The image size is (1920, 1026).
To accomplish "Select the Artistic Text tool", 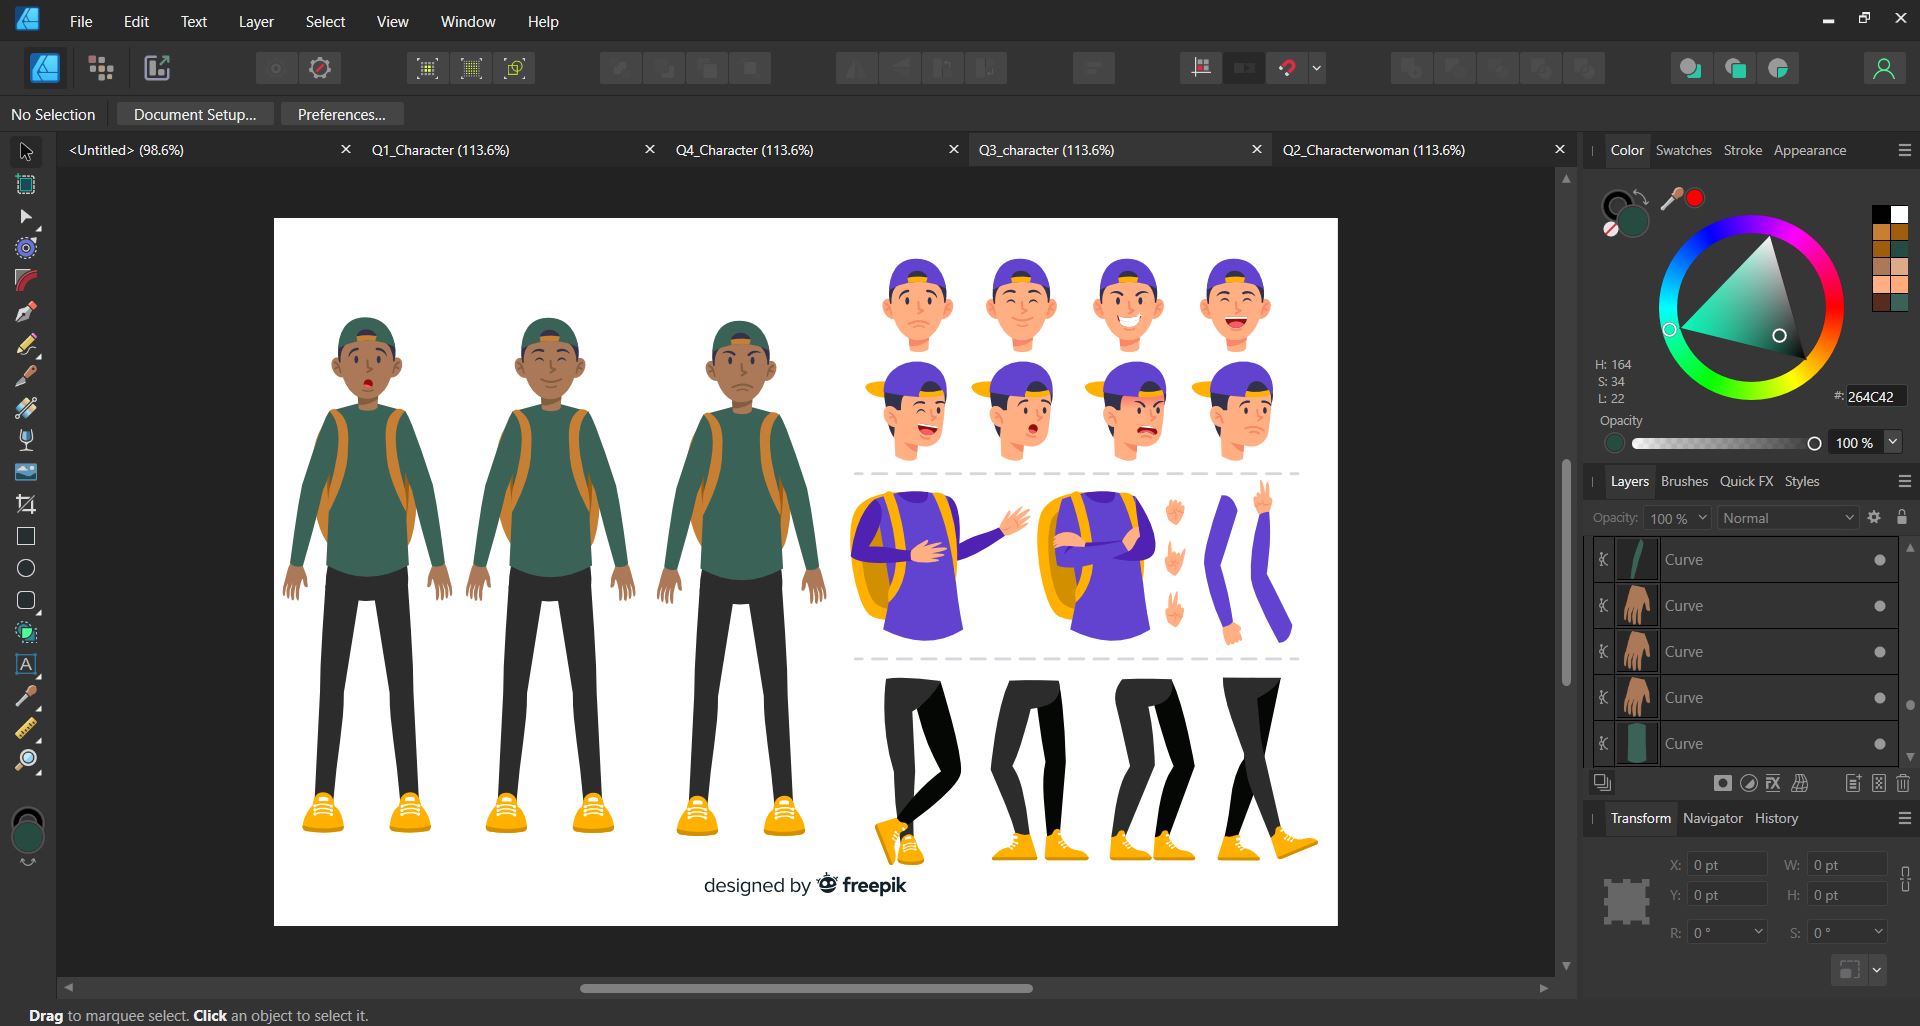I will click(x=26, y=664).
